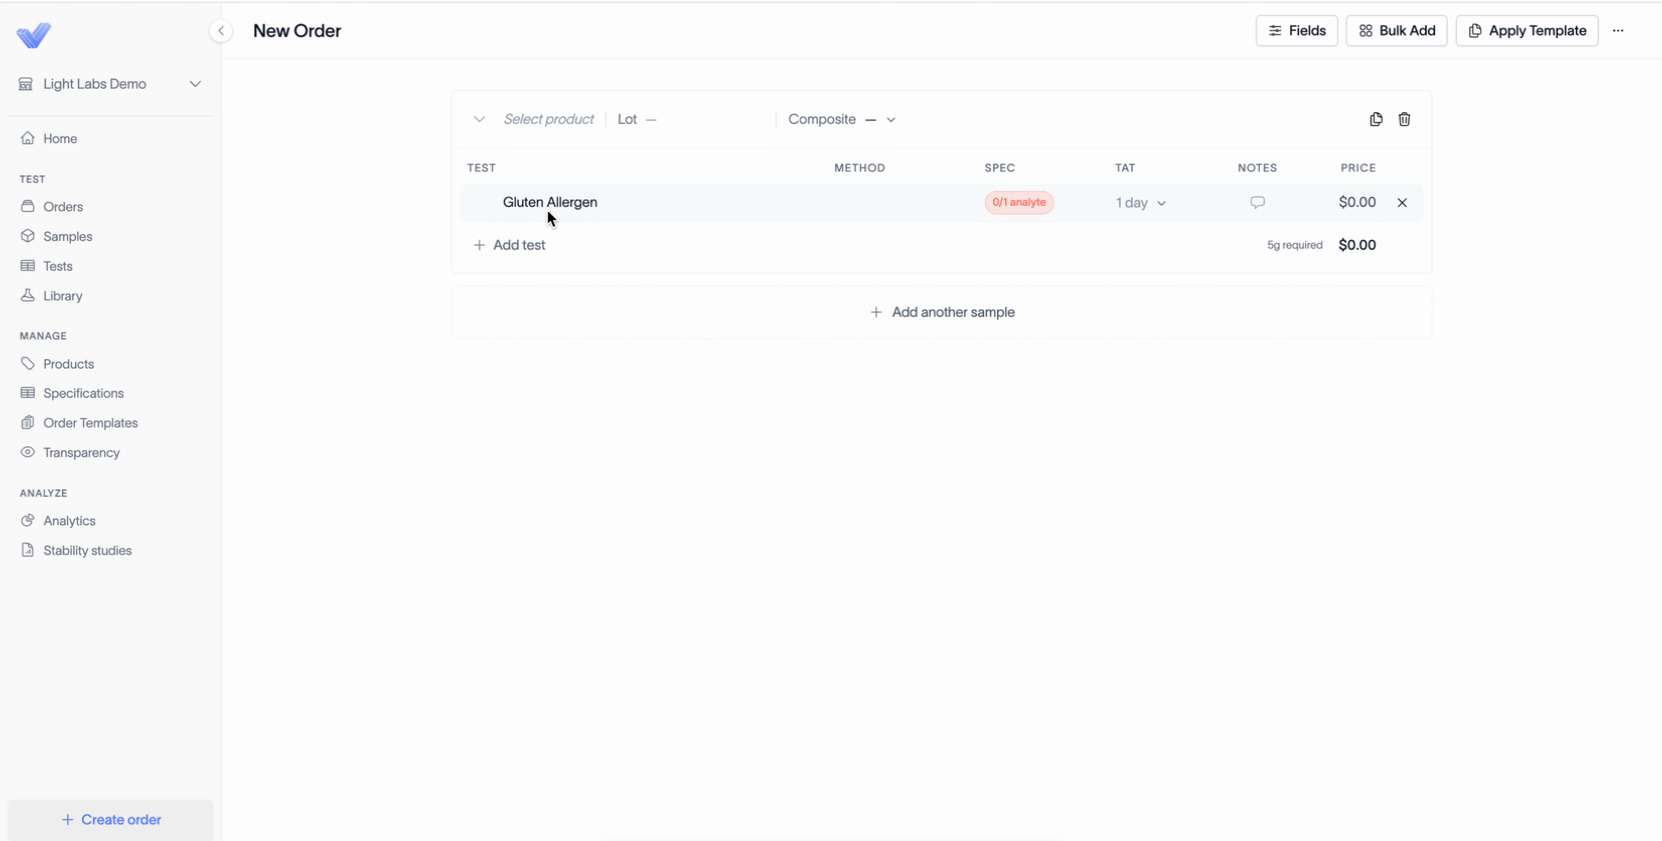The image size is (1662, 841).
Task: Open the Tests page
Action: pos(58,266)
